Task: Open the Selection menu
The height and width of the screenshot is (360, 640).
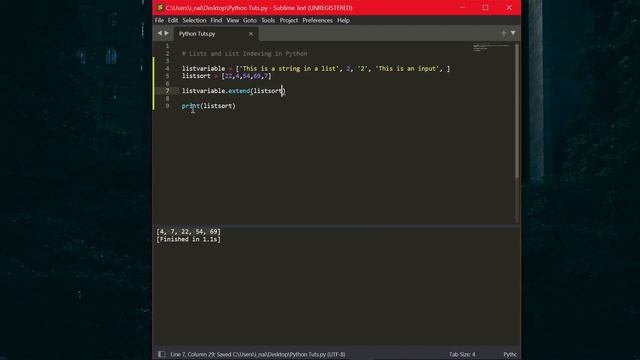Action: 194,20
